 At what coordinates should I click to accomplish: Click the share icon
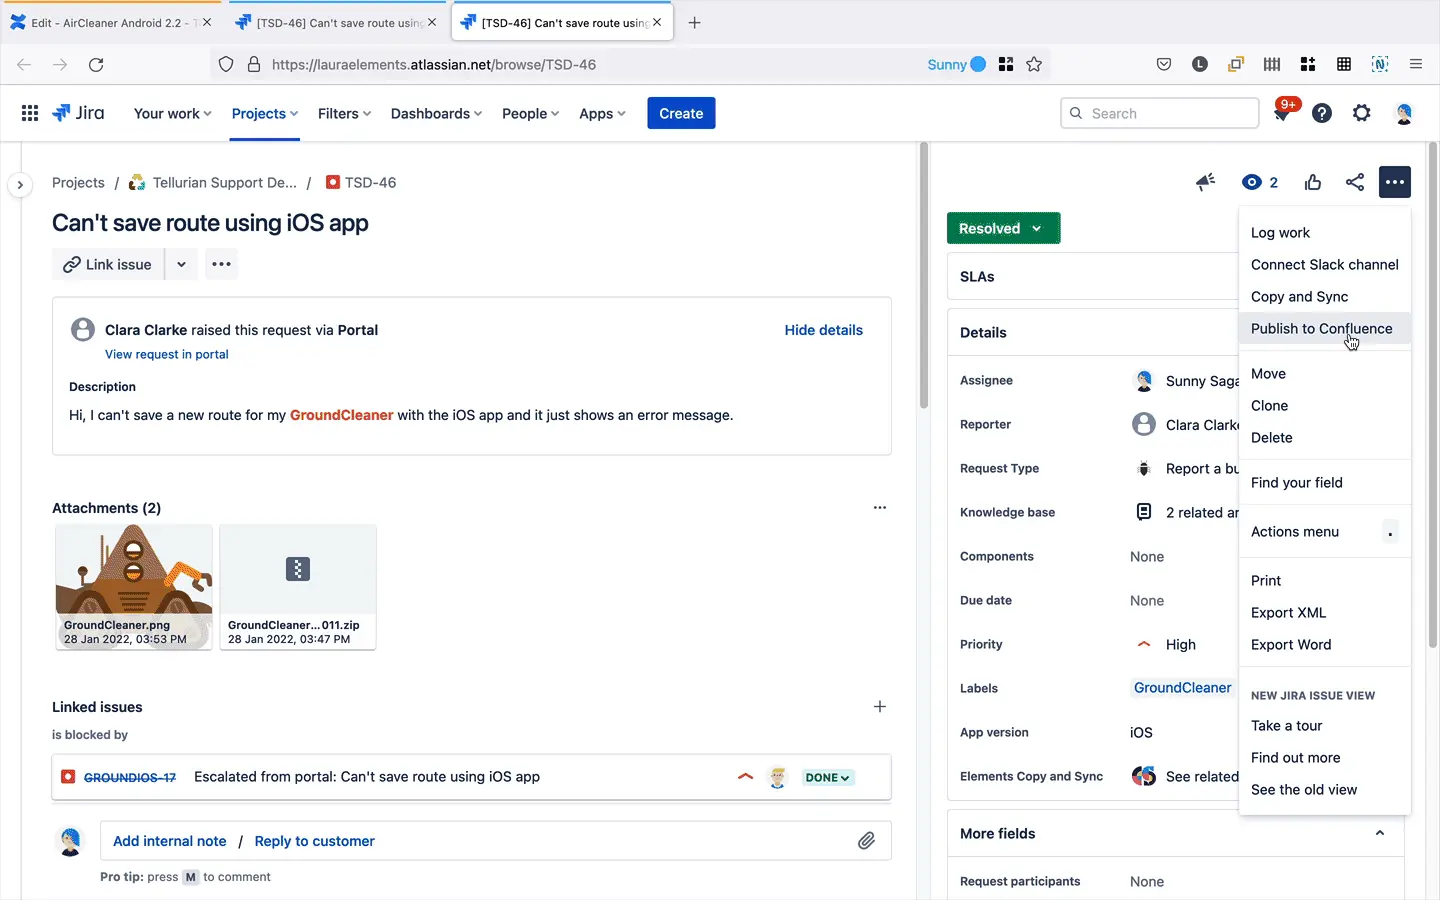(x=1355, y=182)
